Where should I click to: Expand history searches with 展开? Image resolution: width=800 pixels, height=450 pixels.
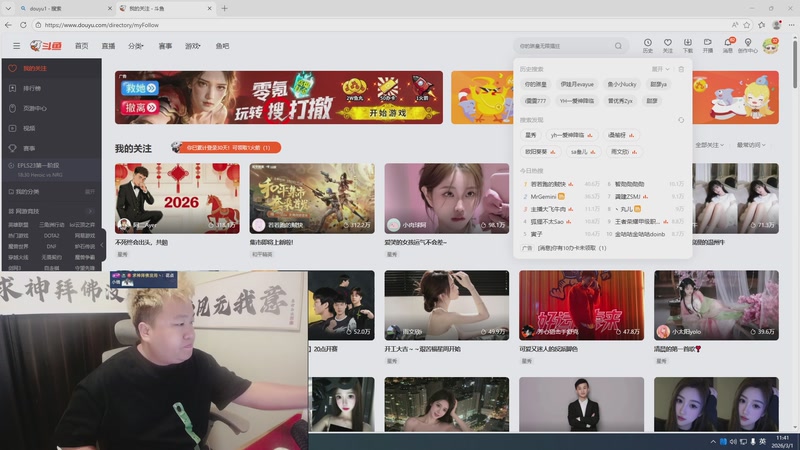tap(660, 69)
